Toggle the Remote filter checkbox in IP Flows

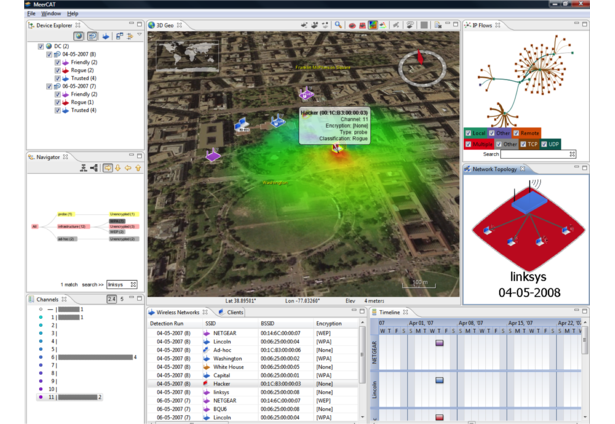pos(516,133)
